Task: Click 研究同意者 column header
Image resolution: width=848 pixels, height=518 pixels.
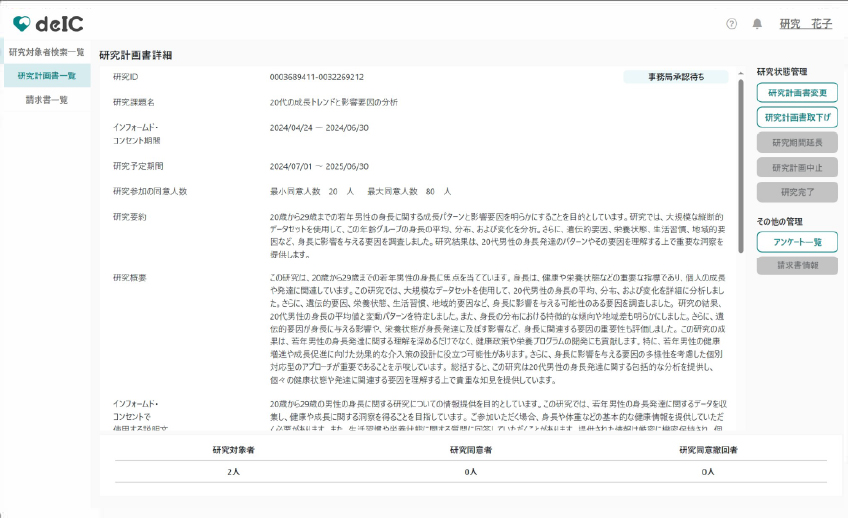Action: (471, 450)
